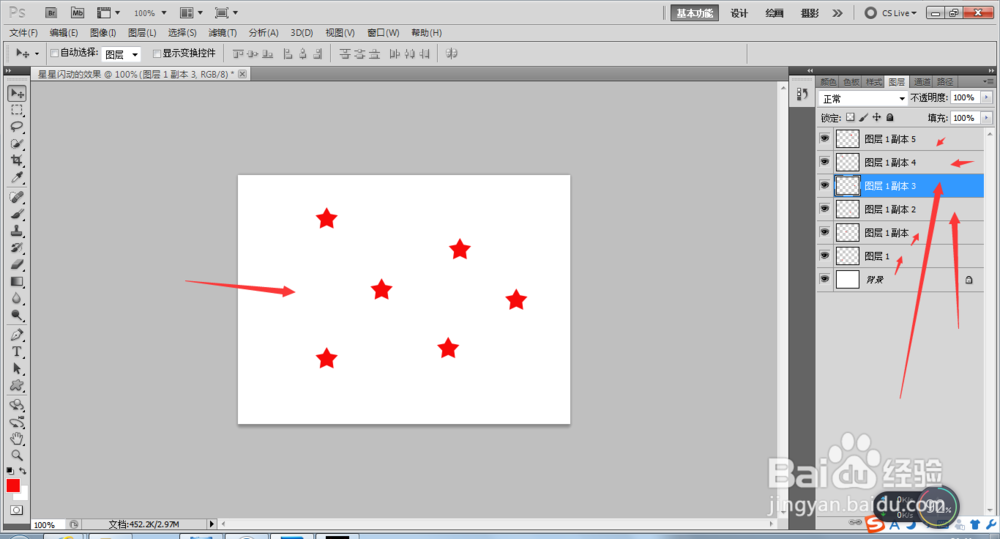Enable the Auto-Select checkbox

54,53
